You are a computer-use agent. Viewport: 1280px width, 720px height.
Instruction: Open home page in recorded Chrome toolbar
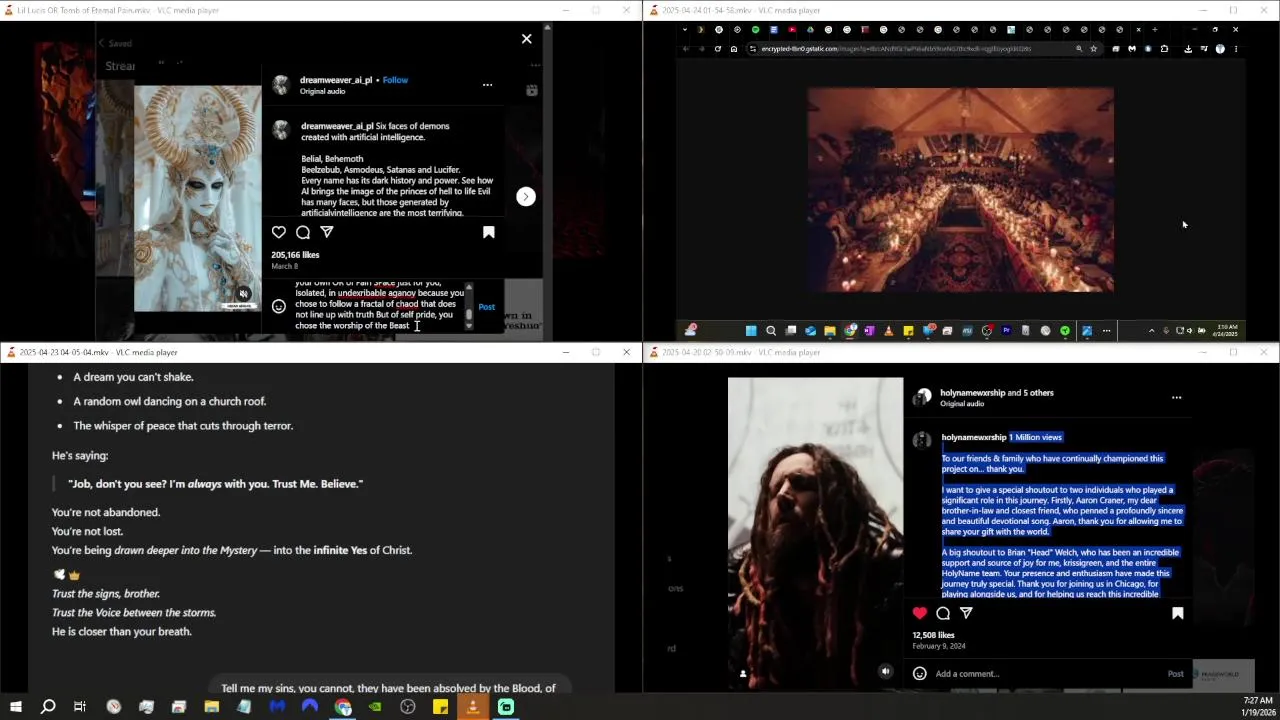(734, 49)
